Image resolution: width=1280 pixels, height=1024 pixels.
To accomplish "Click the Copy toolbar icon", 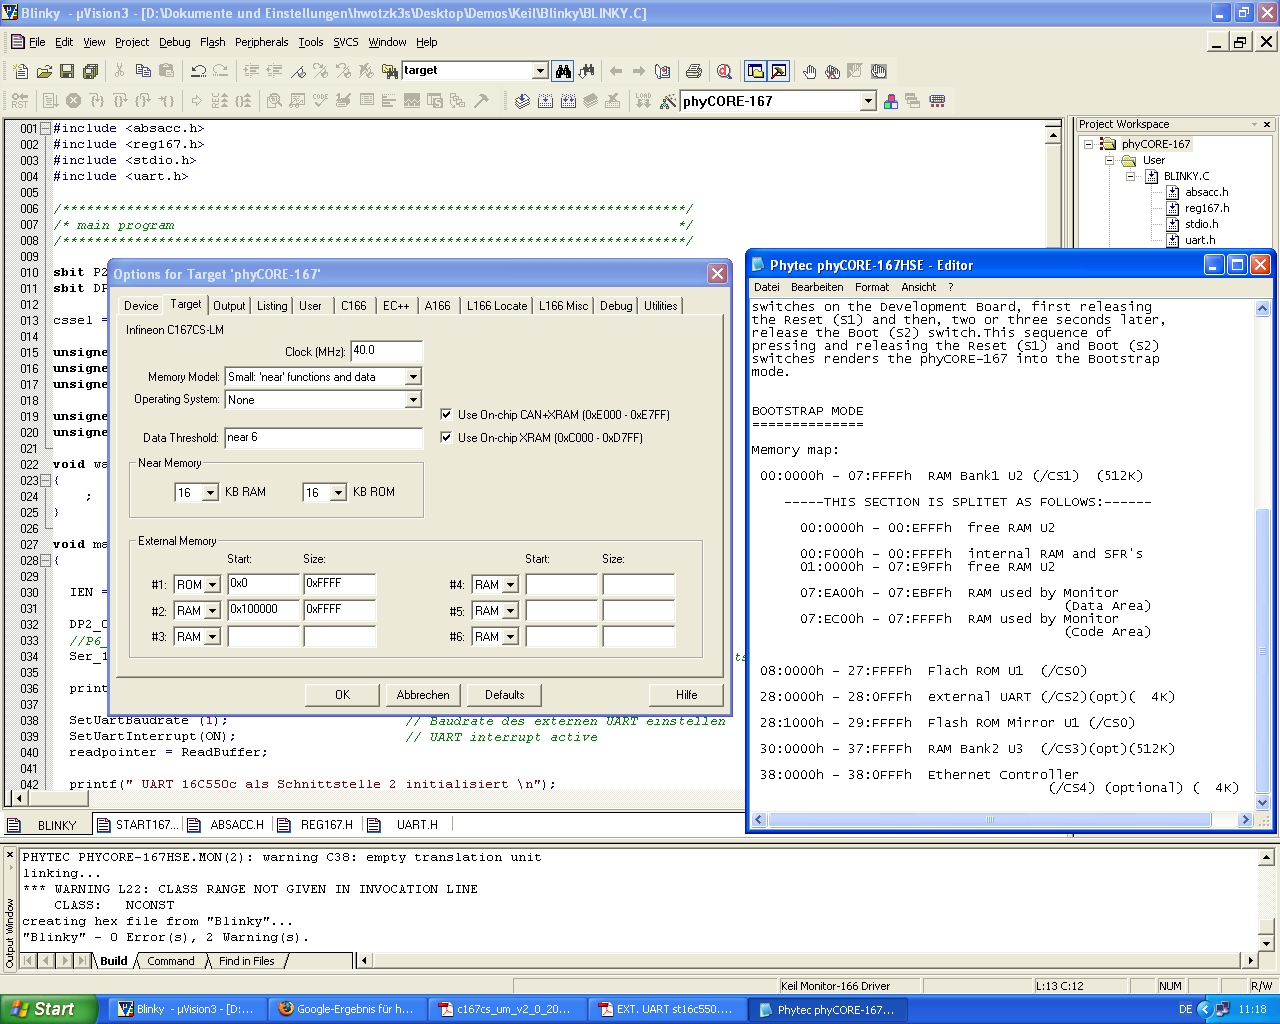I will (143, 71).
